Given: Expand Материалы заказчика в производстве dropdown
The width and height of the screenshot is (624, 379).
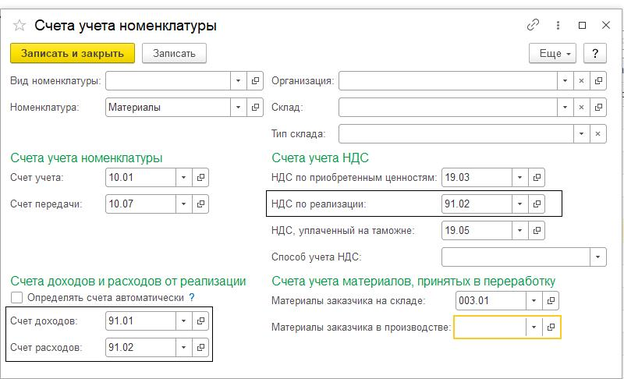Looking at the screenshot, I should tap(534, 327).
